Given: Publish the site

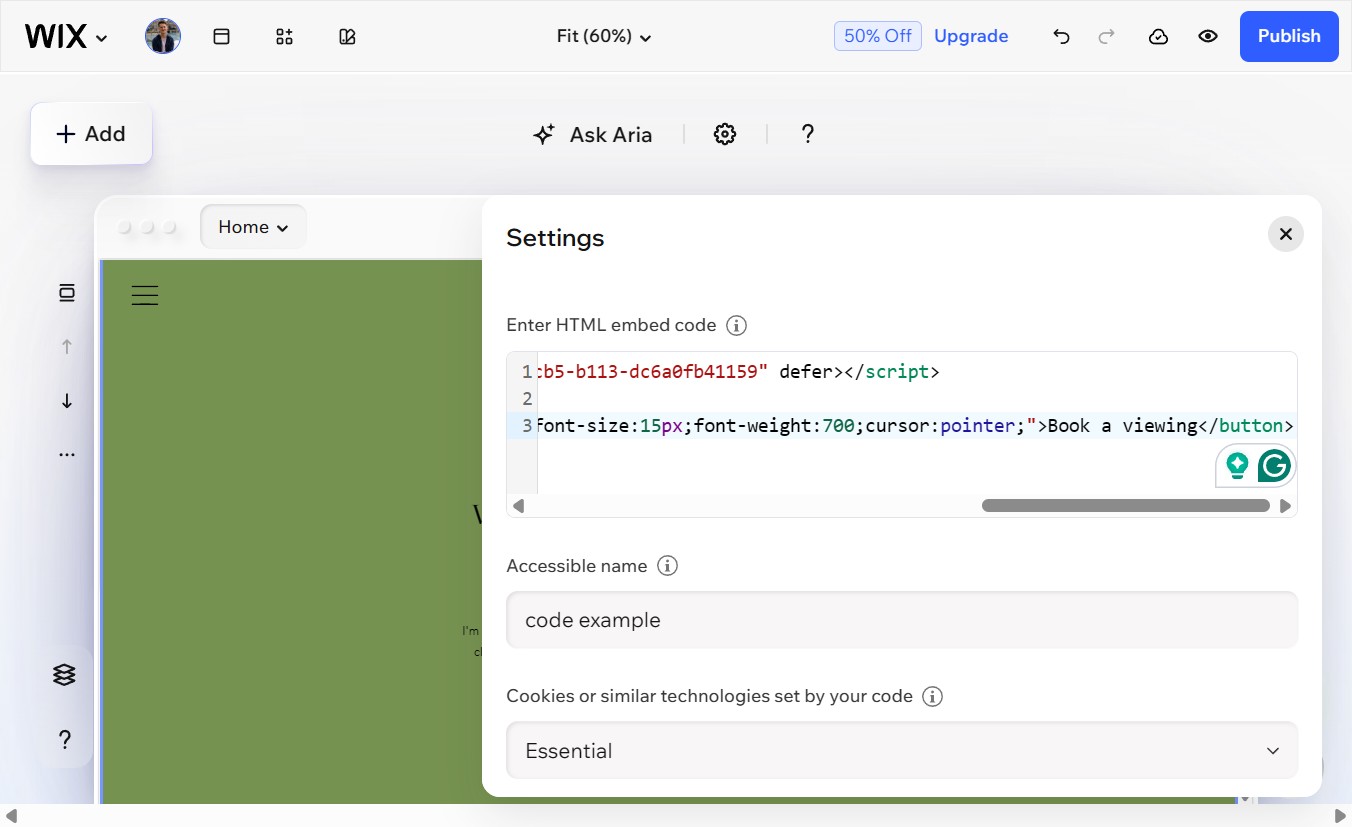Looking at the screenshot, I should pyautogui.click(x=1289, y=36).
